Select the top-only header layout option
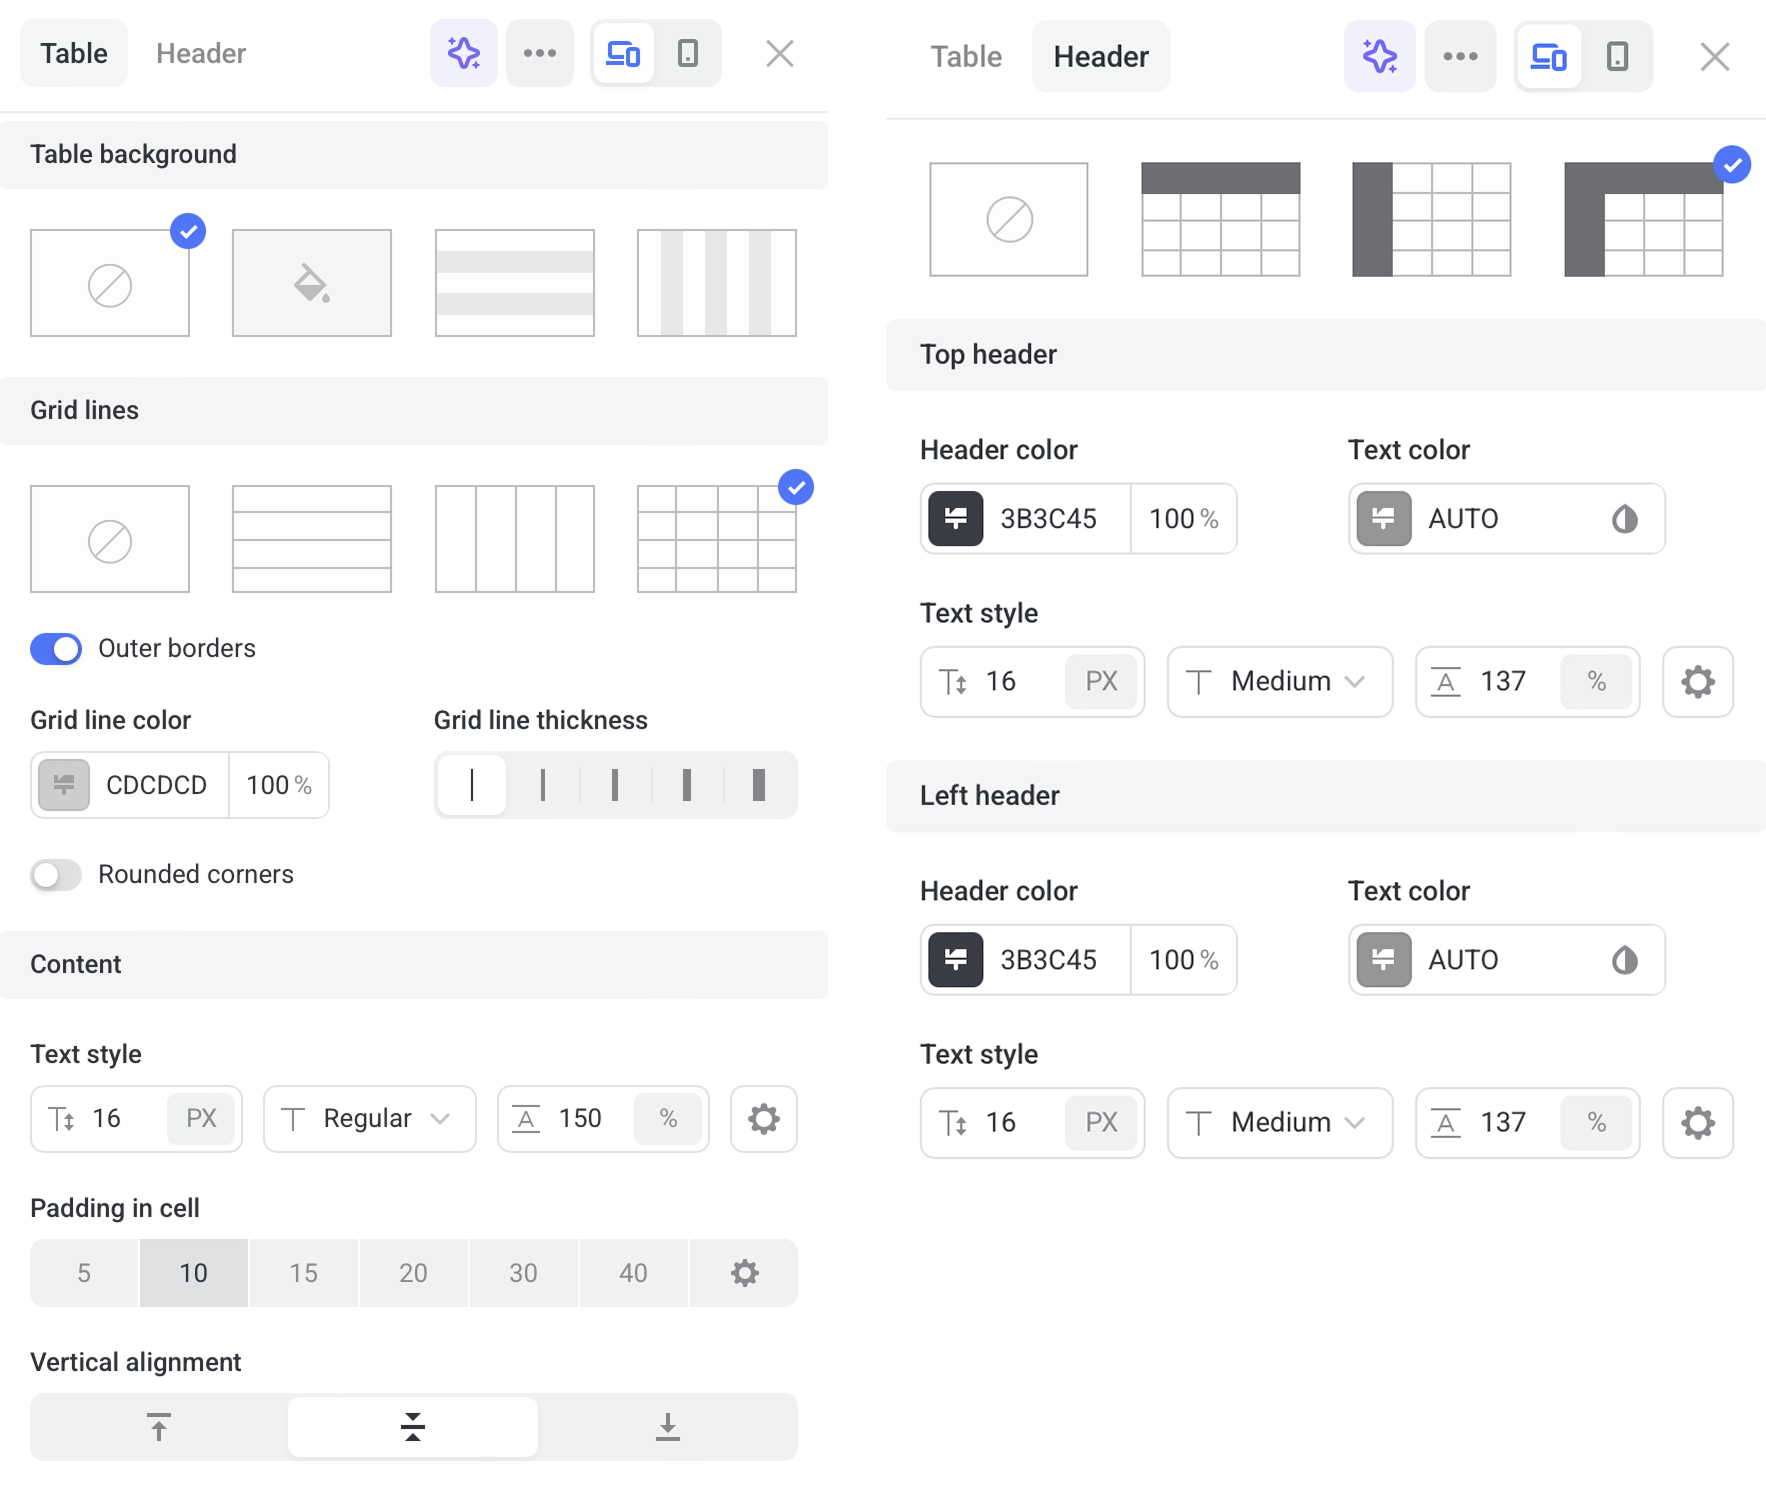Image resolution: width=1766 pixels, height=1498 pixels. tap(1220, 219)
